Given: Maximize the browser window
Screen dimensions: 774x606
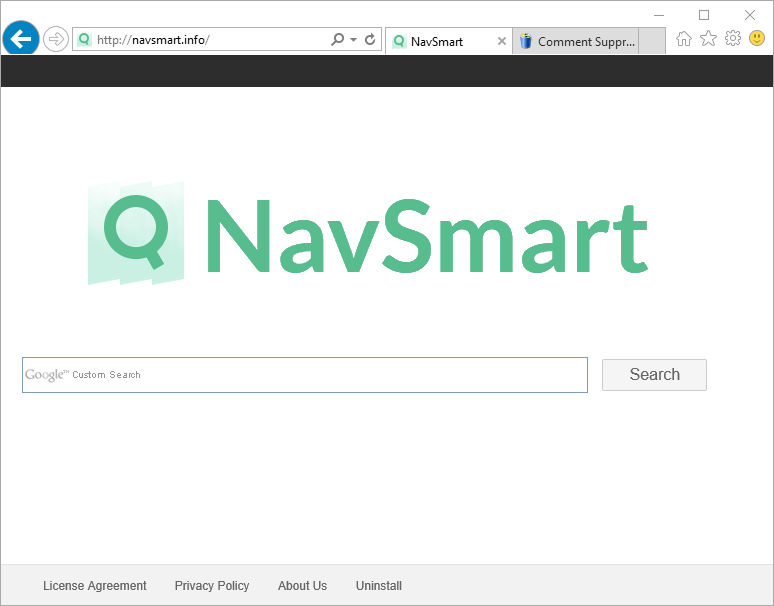Looking at the screenshot, I should (x=704, y=15).
